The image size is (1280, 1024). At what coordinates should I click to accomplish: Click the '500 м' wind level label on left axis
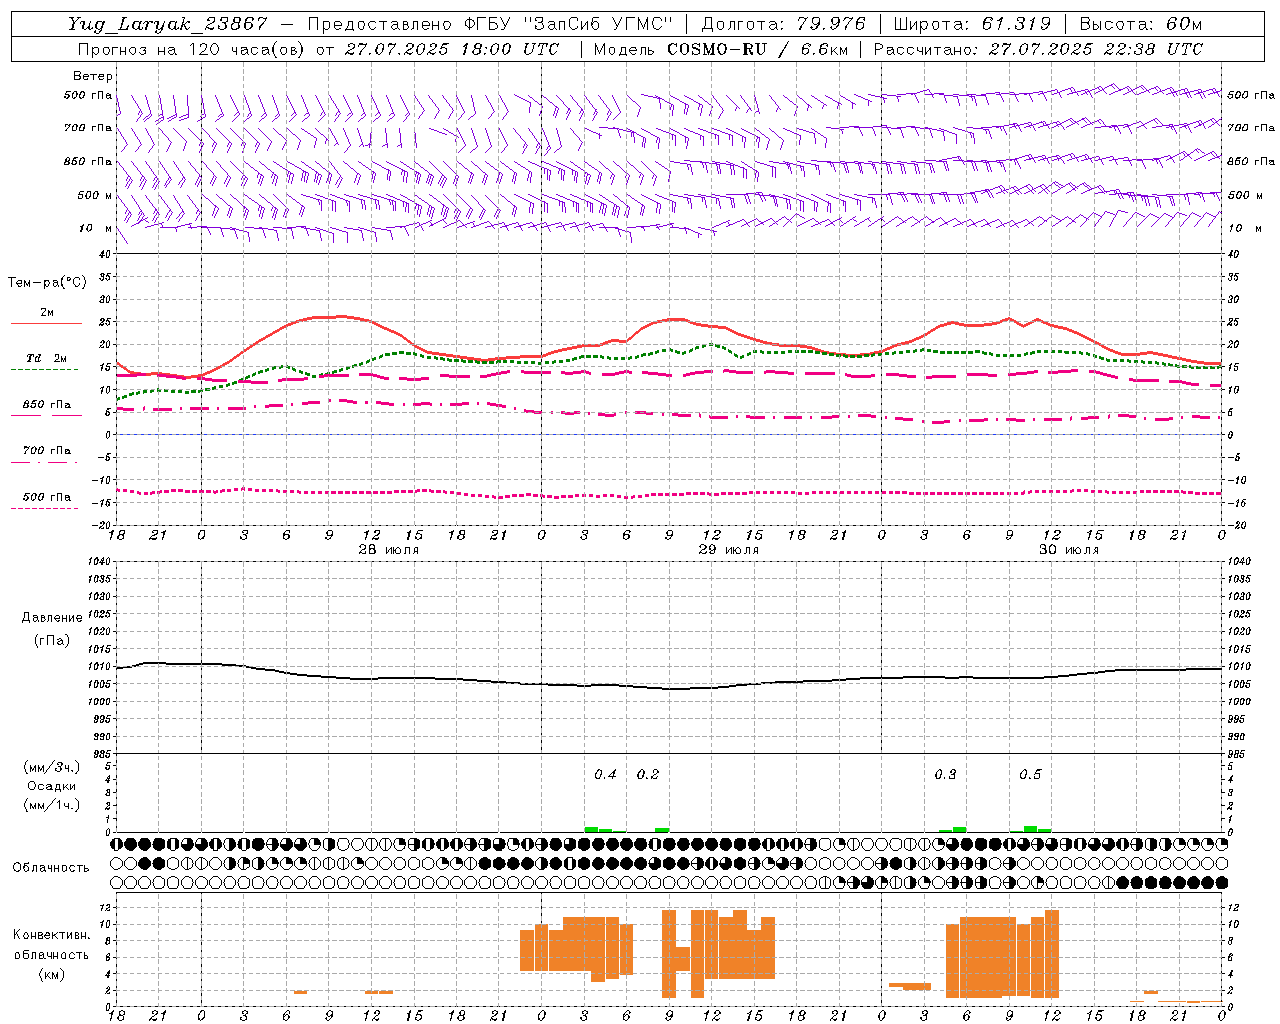click(x=96, y=195)
